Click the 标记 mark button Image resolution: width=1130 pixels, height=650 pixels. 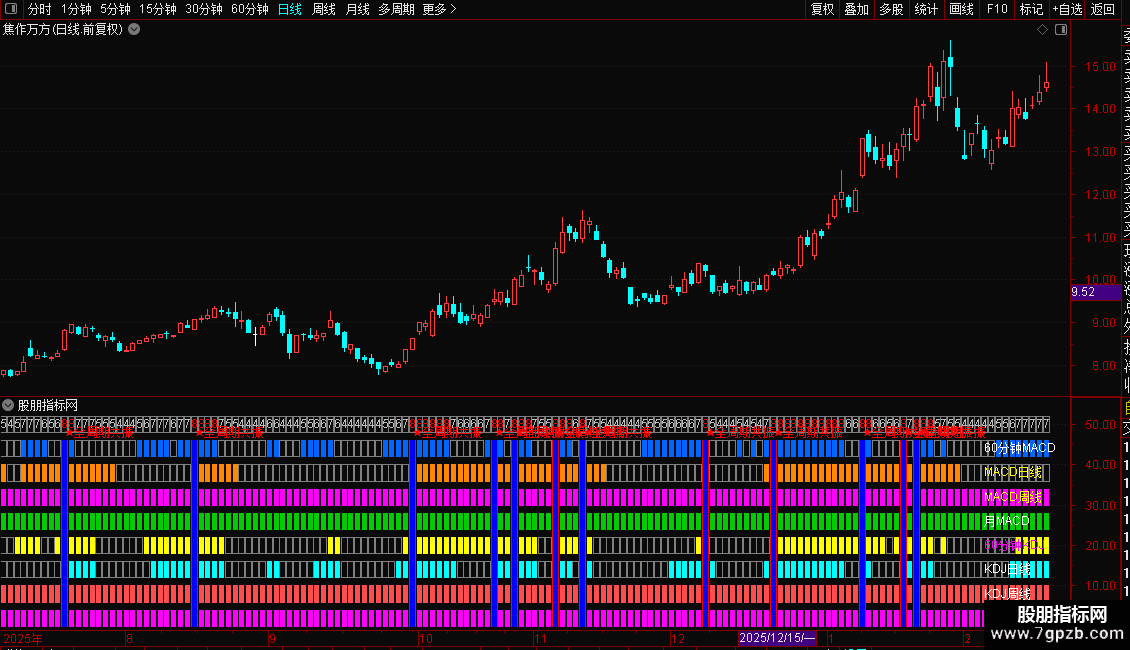(1031, 9)
